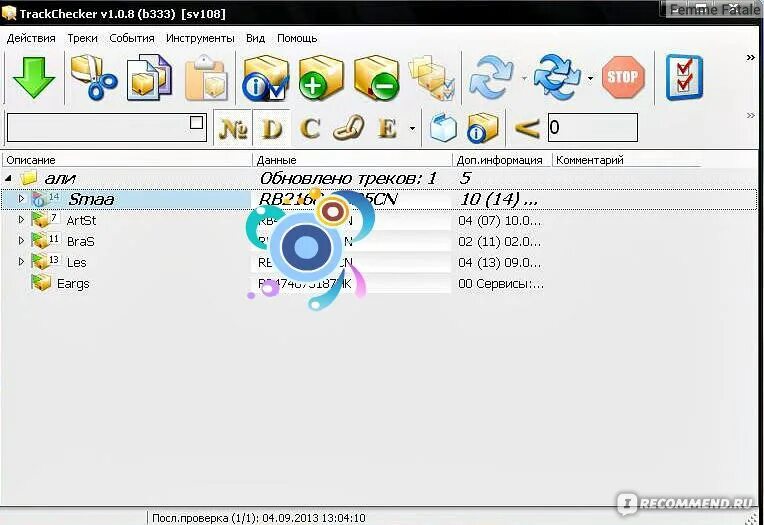Select the ArtSt track item
The width and height of the screenshot is (764, 525).
(81, 220)
